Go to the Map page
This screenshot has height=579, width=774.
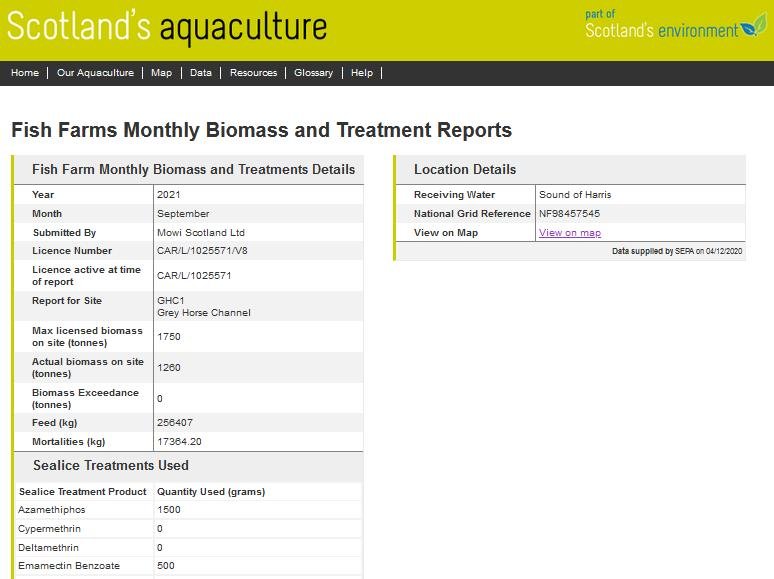(x=161, y=73)
